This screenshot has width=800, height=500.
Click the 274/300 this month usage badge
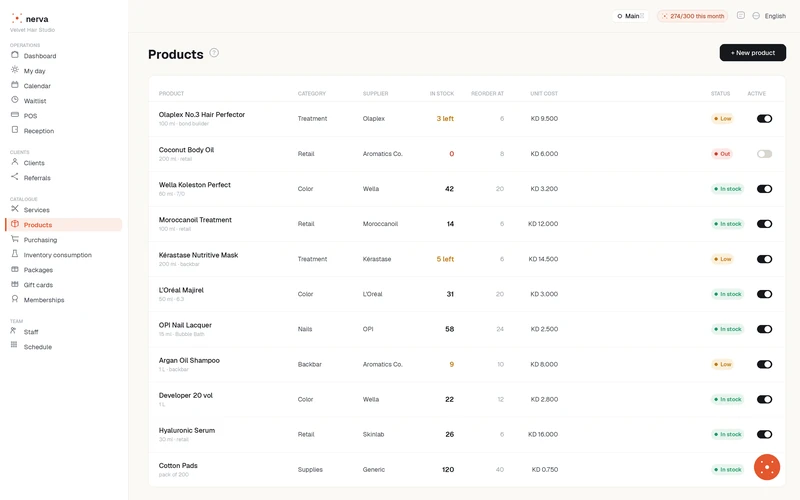click(693, 16)
